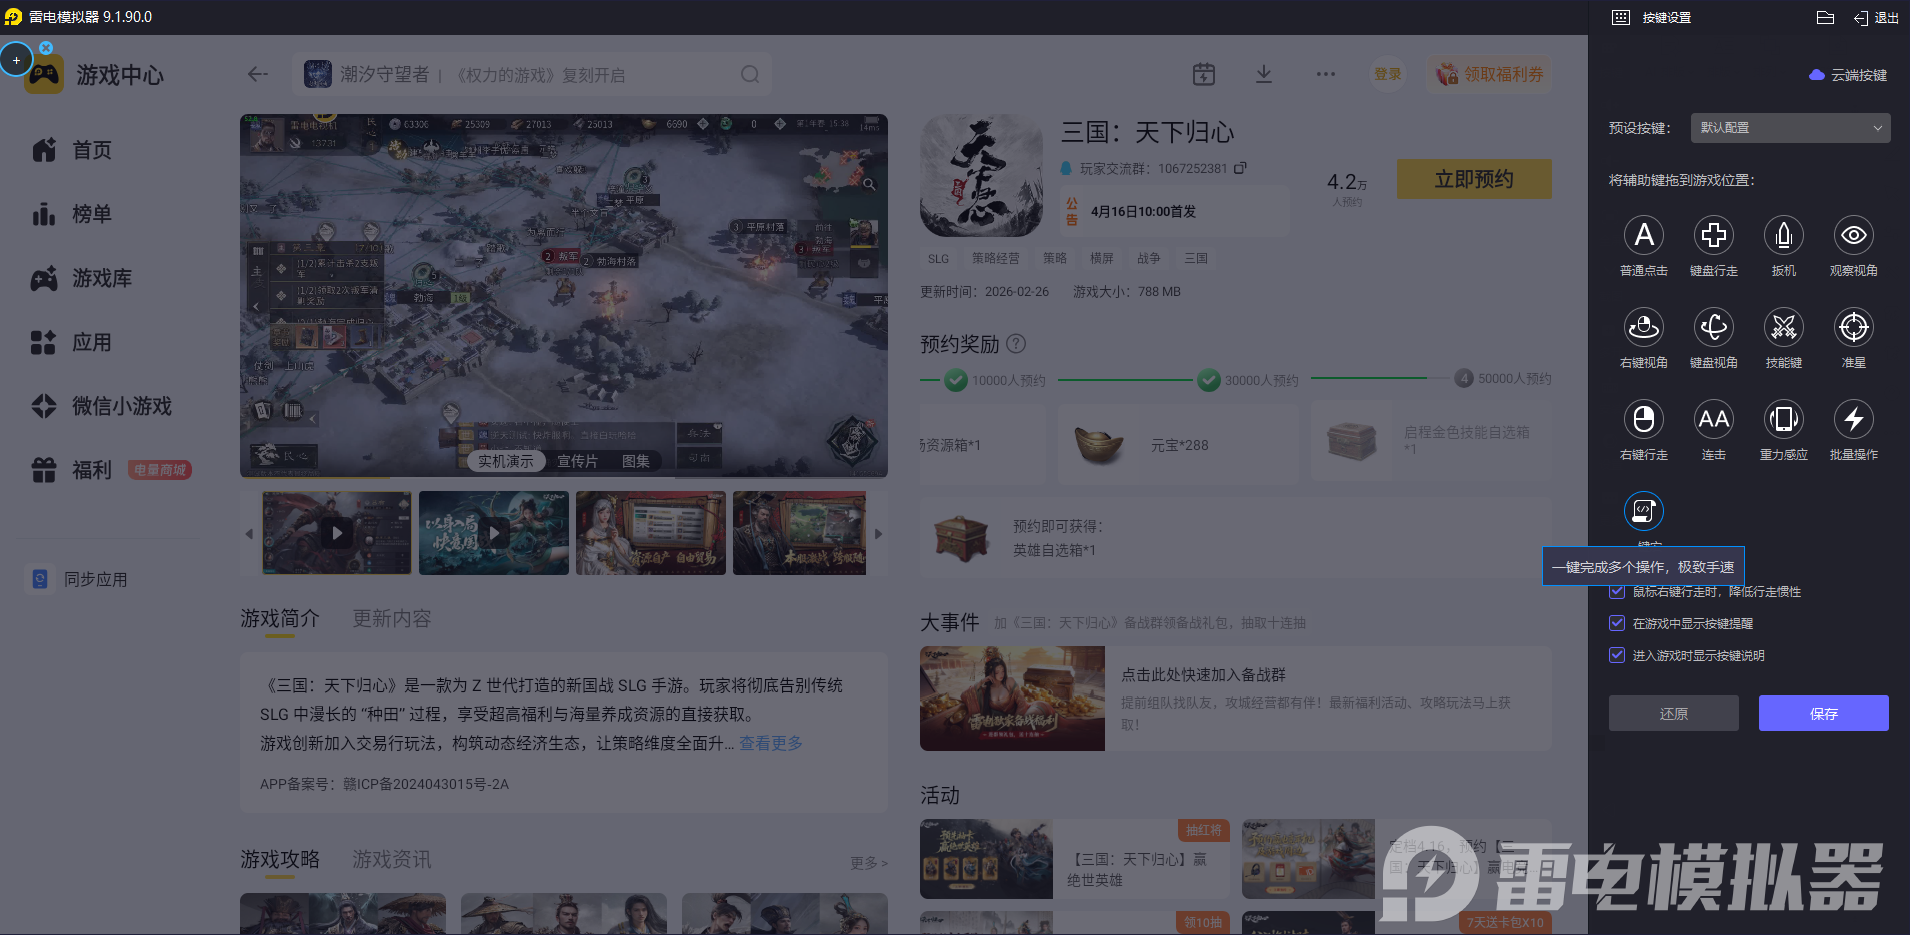Switch to the 更新内容 tab
The height and width of the screenshot is (935, 1910).
(x=392, y=619)
